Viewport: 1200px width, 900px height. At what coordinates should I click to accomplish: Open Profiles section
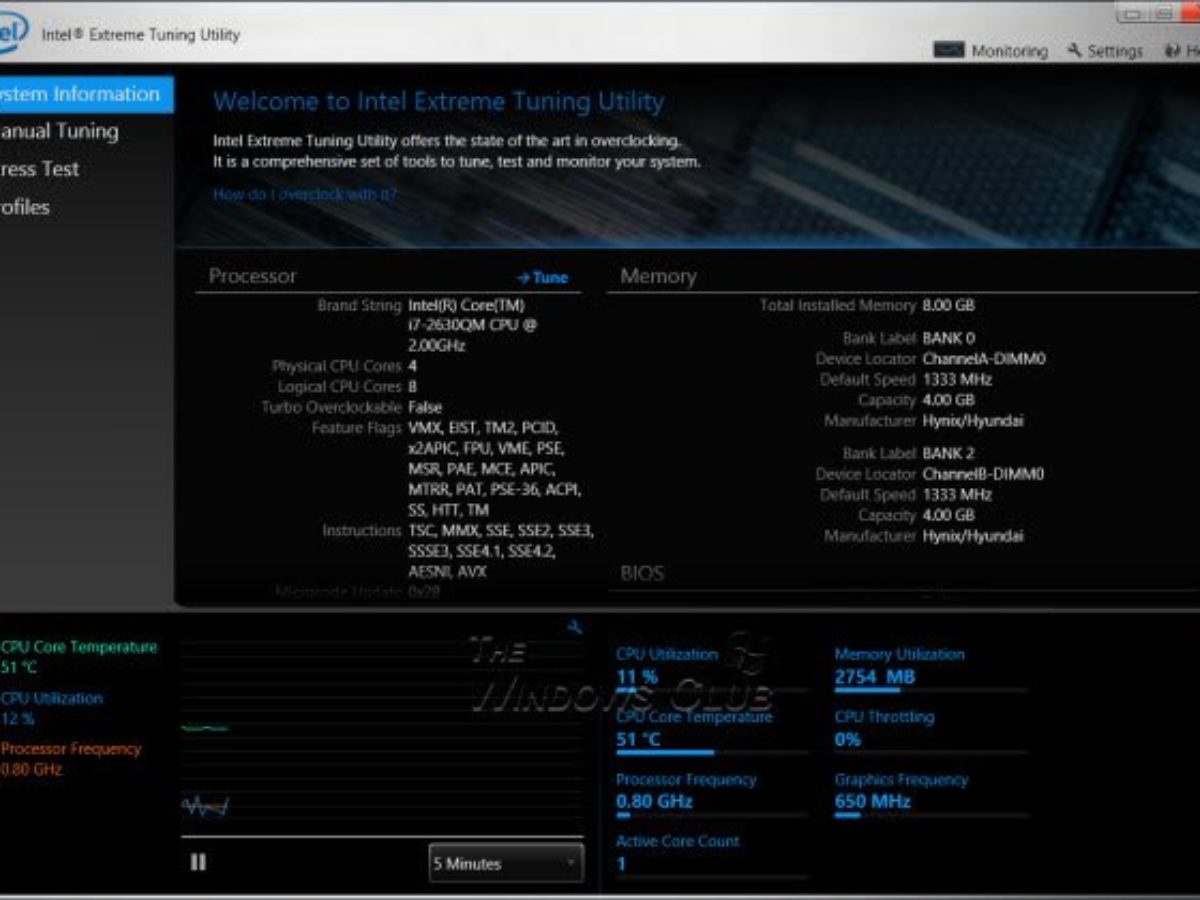click(25, 207)
